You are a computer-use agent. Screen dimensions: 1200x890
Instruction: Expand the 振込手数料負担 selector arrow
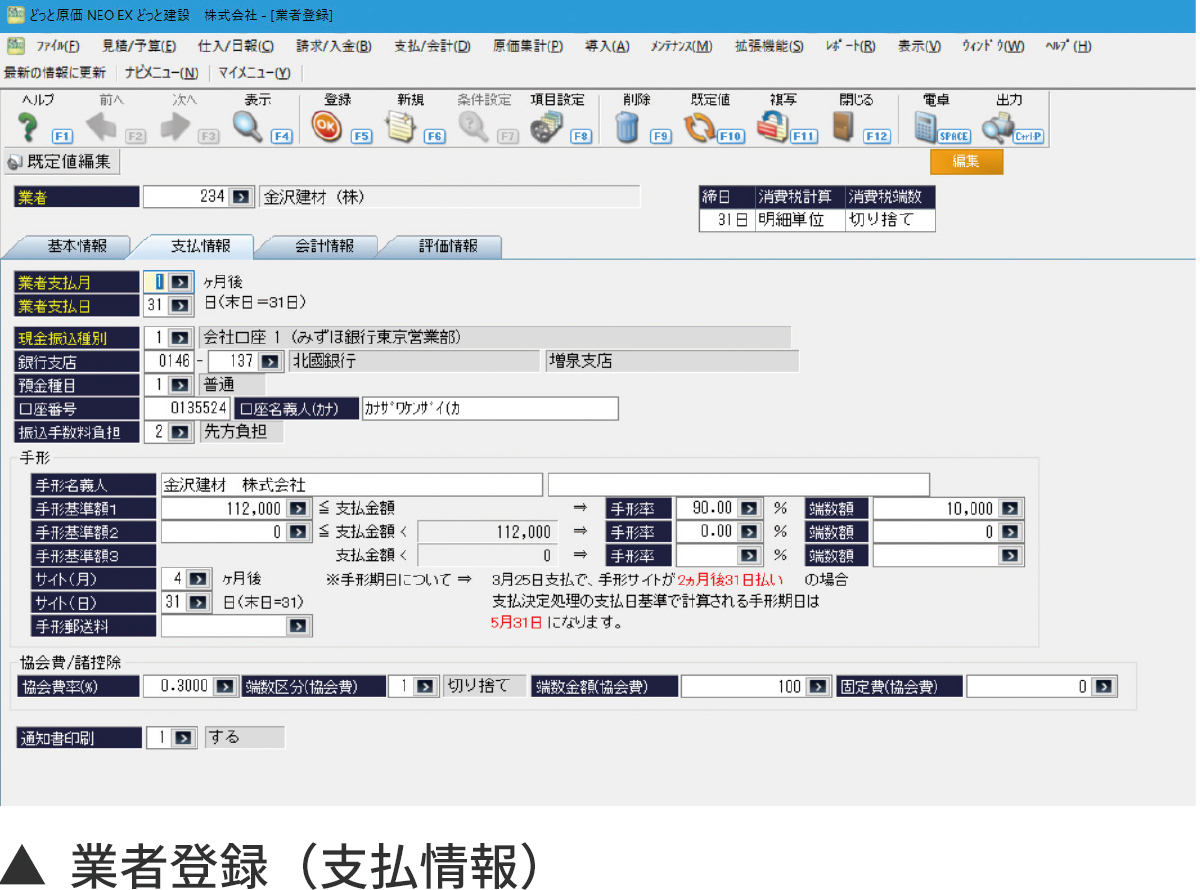[x=178, y=432]
